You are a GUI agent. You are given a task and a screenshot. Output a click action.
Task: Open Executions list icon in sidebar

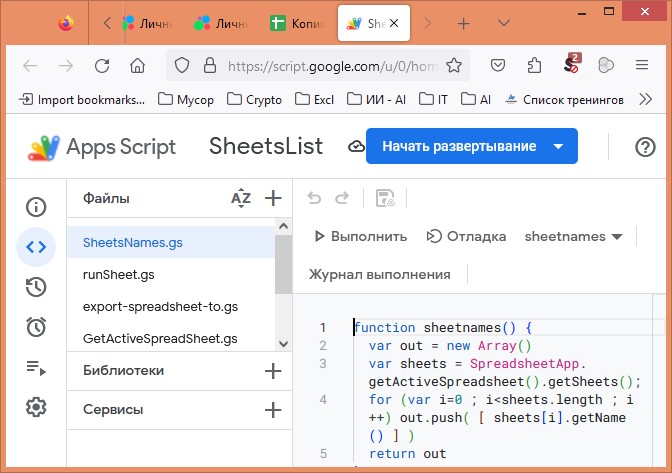coord(36,367)
